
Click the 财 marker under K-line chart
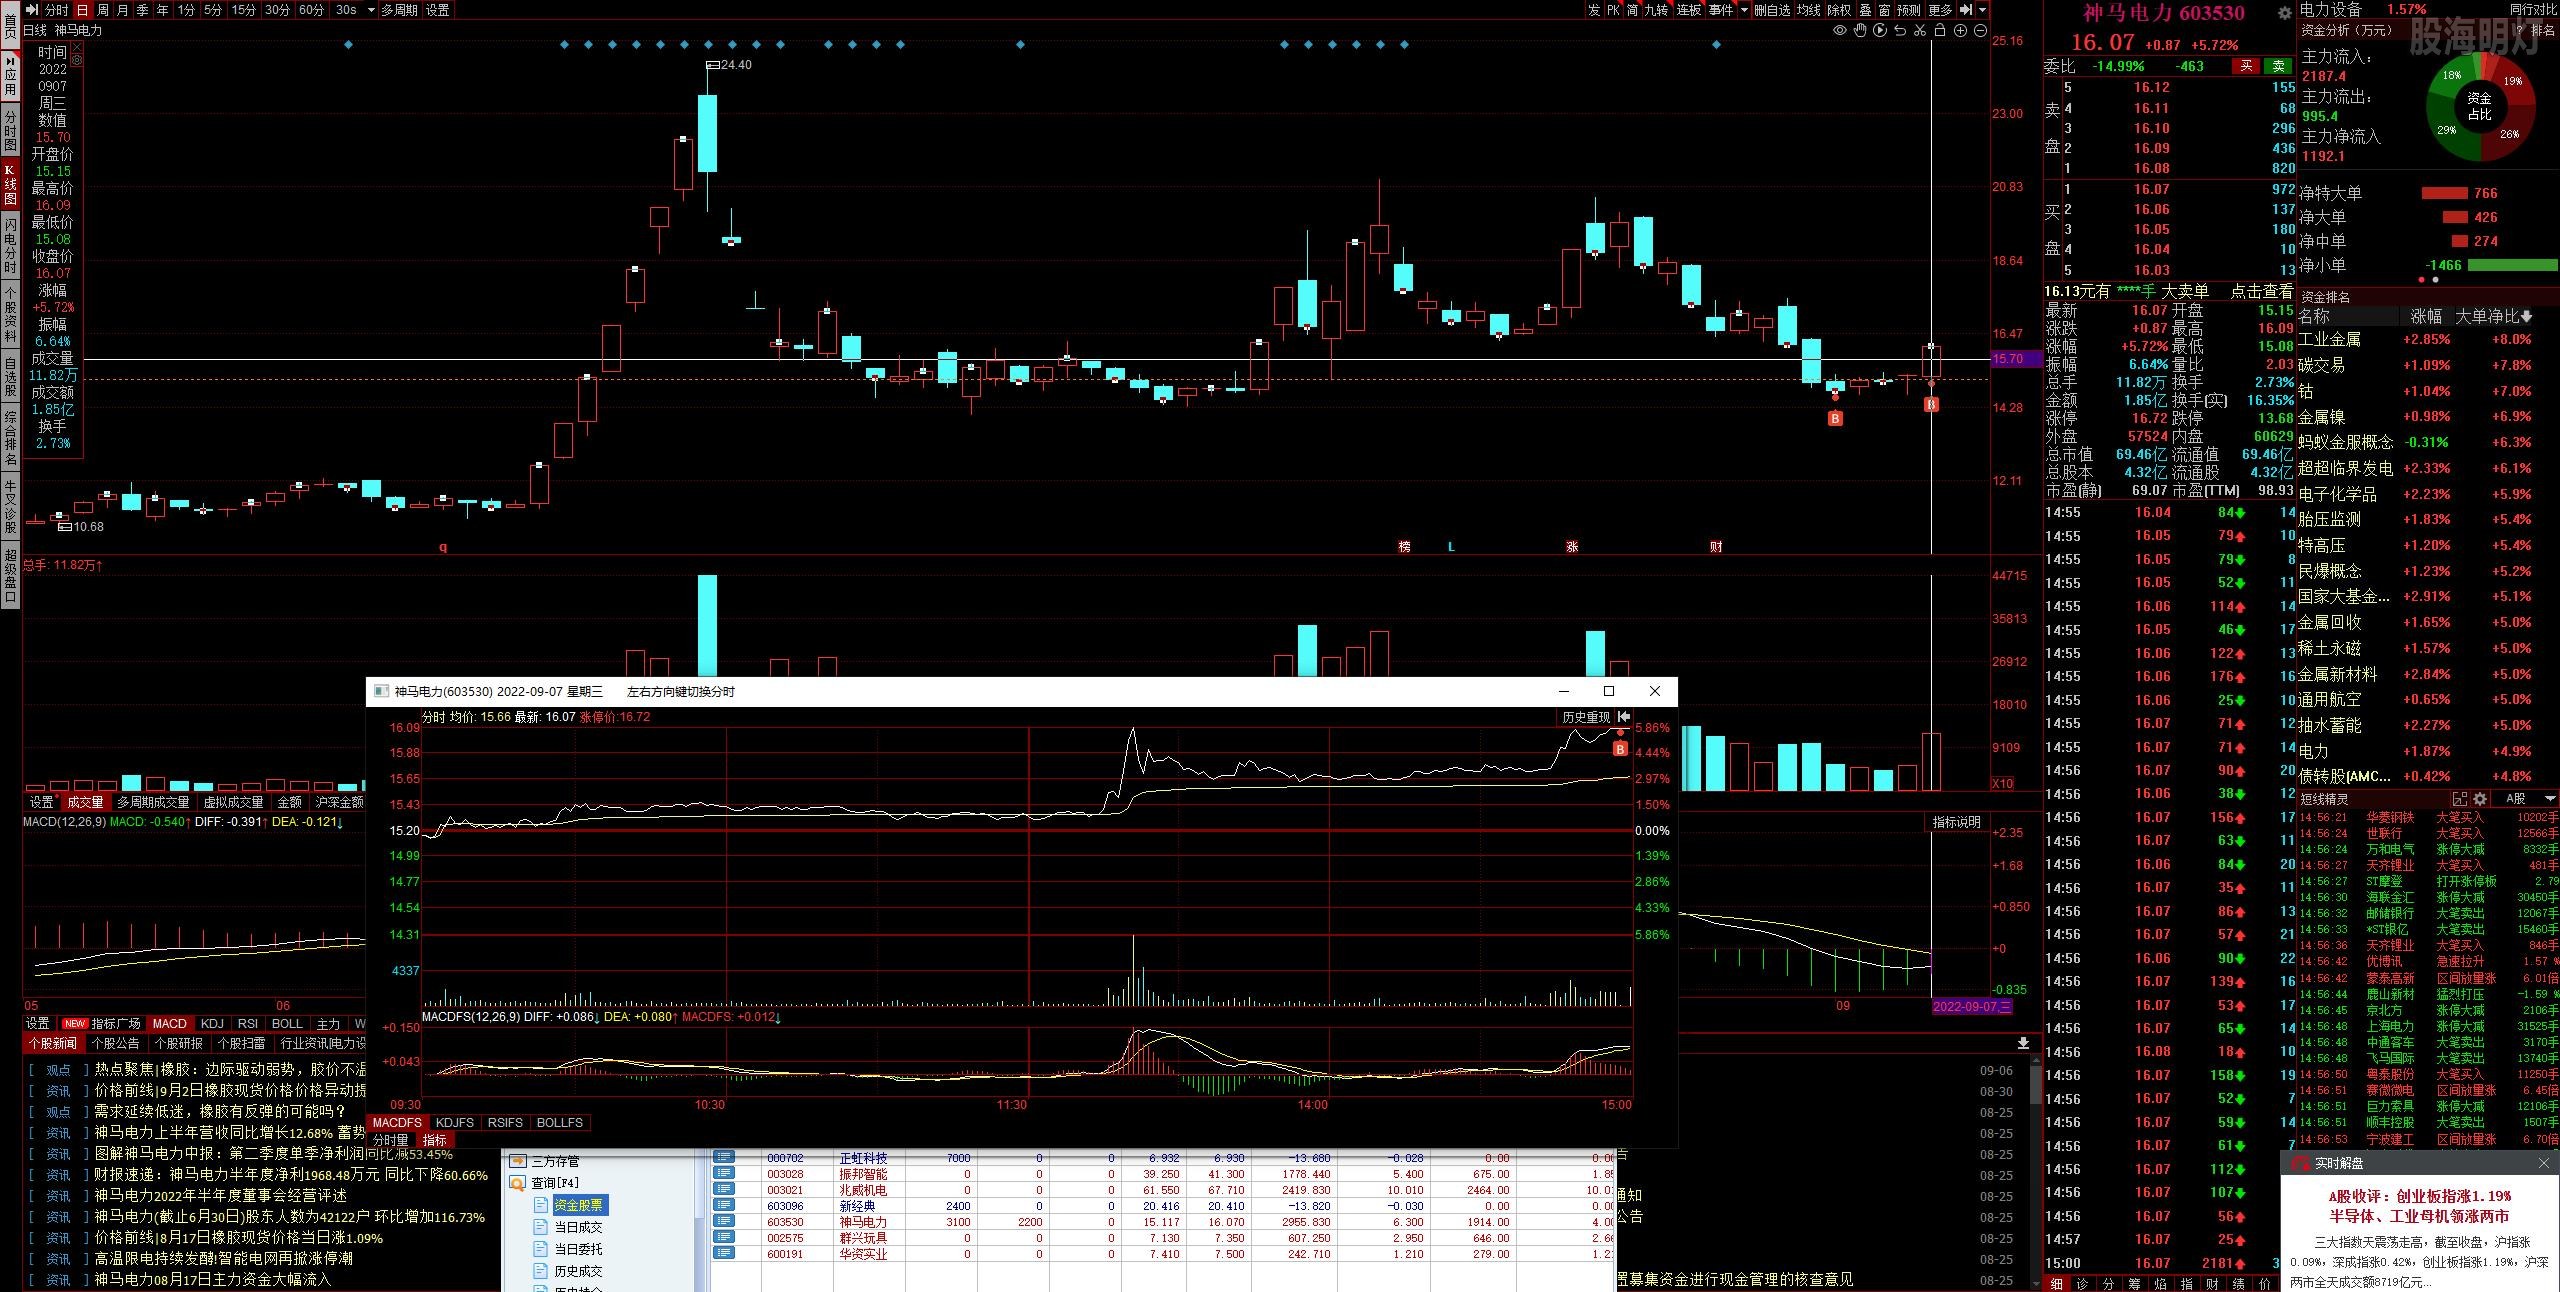pyautogui.click(x=1716, y=547)
